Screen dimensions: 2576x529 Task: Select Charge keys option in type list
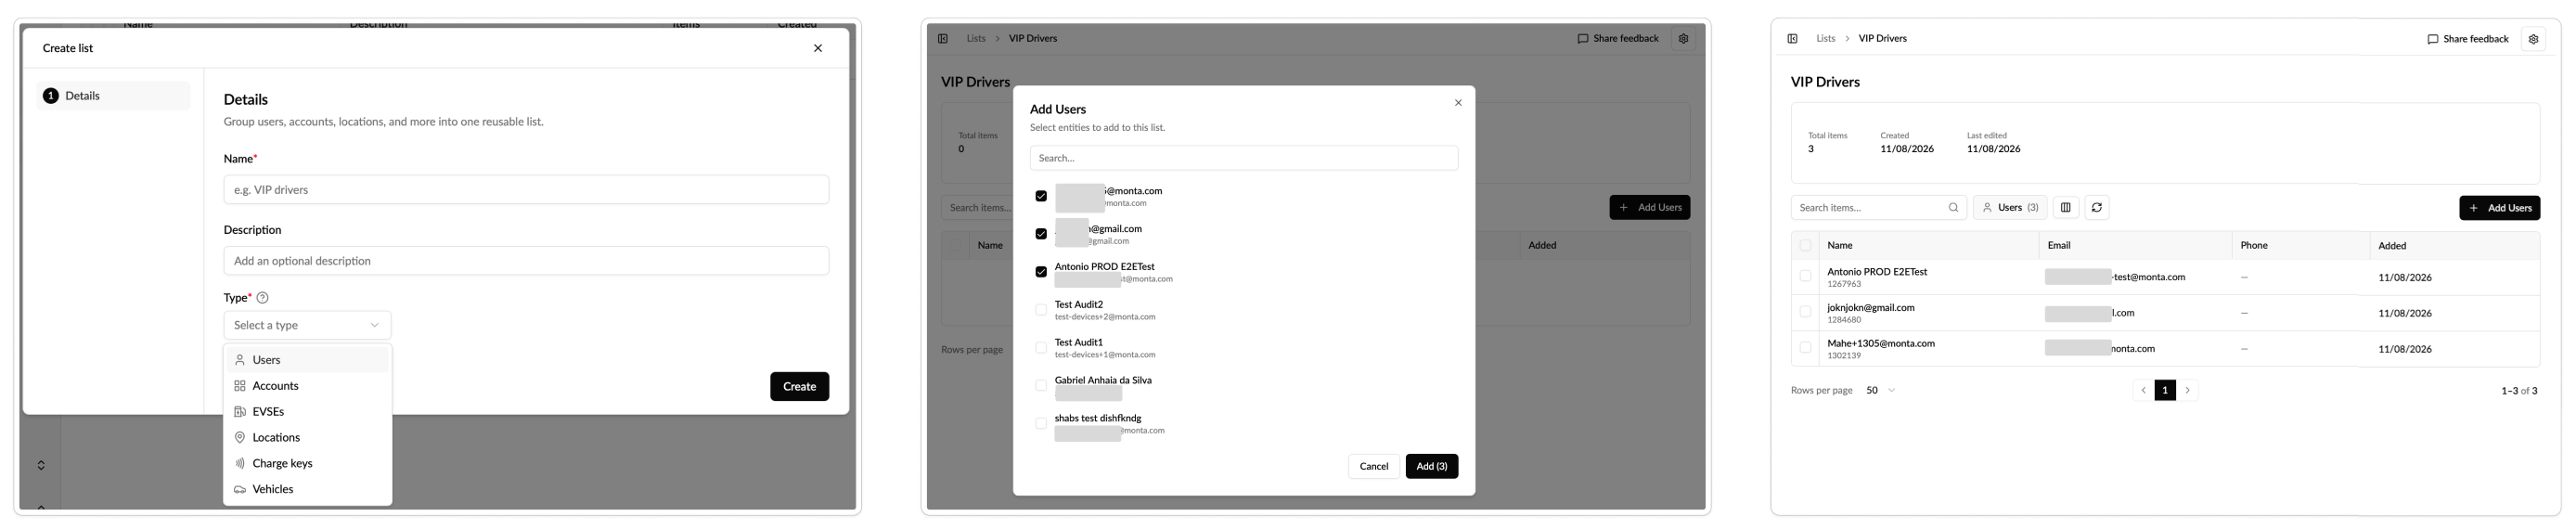(x=307, y=464)
